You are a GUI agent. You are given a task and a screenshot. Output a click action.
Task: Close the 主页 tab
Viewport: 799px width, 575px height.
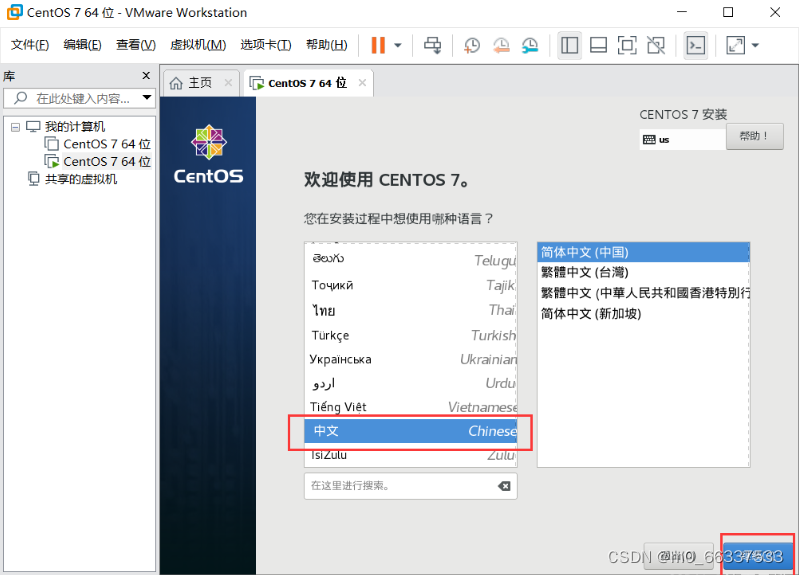(228, 83)
